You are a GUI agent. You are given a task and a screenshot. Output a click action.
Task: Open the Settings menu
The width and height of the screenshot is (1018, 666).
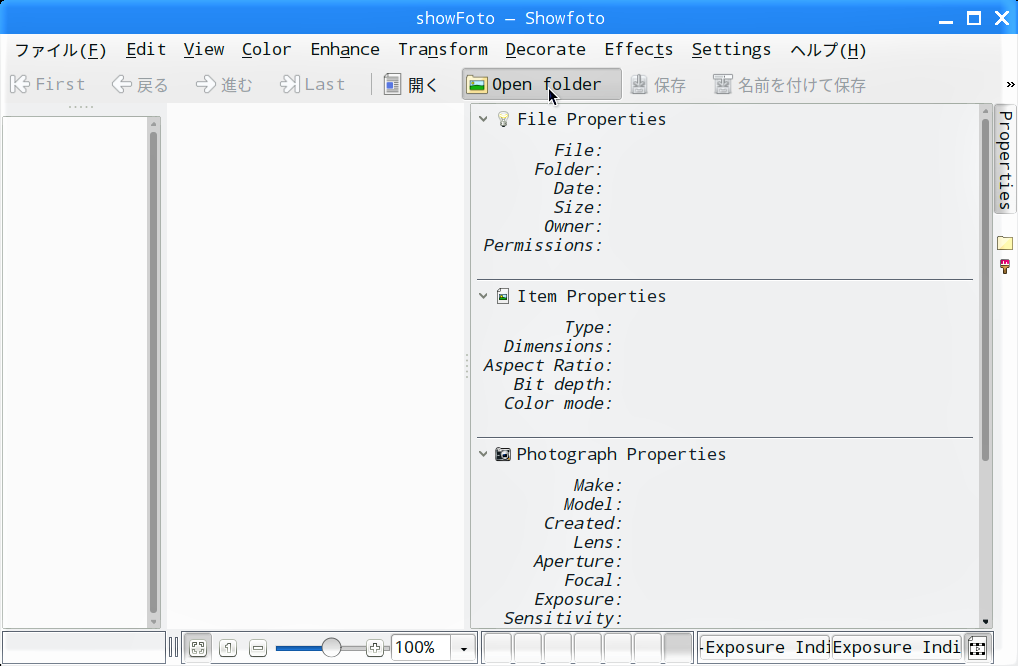coord(731,50)
